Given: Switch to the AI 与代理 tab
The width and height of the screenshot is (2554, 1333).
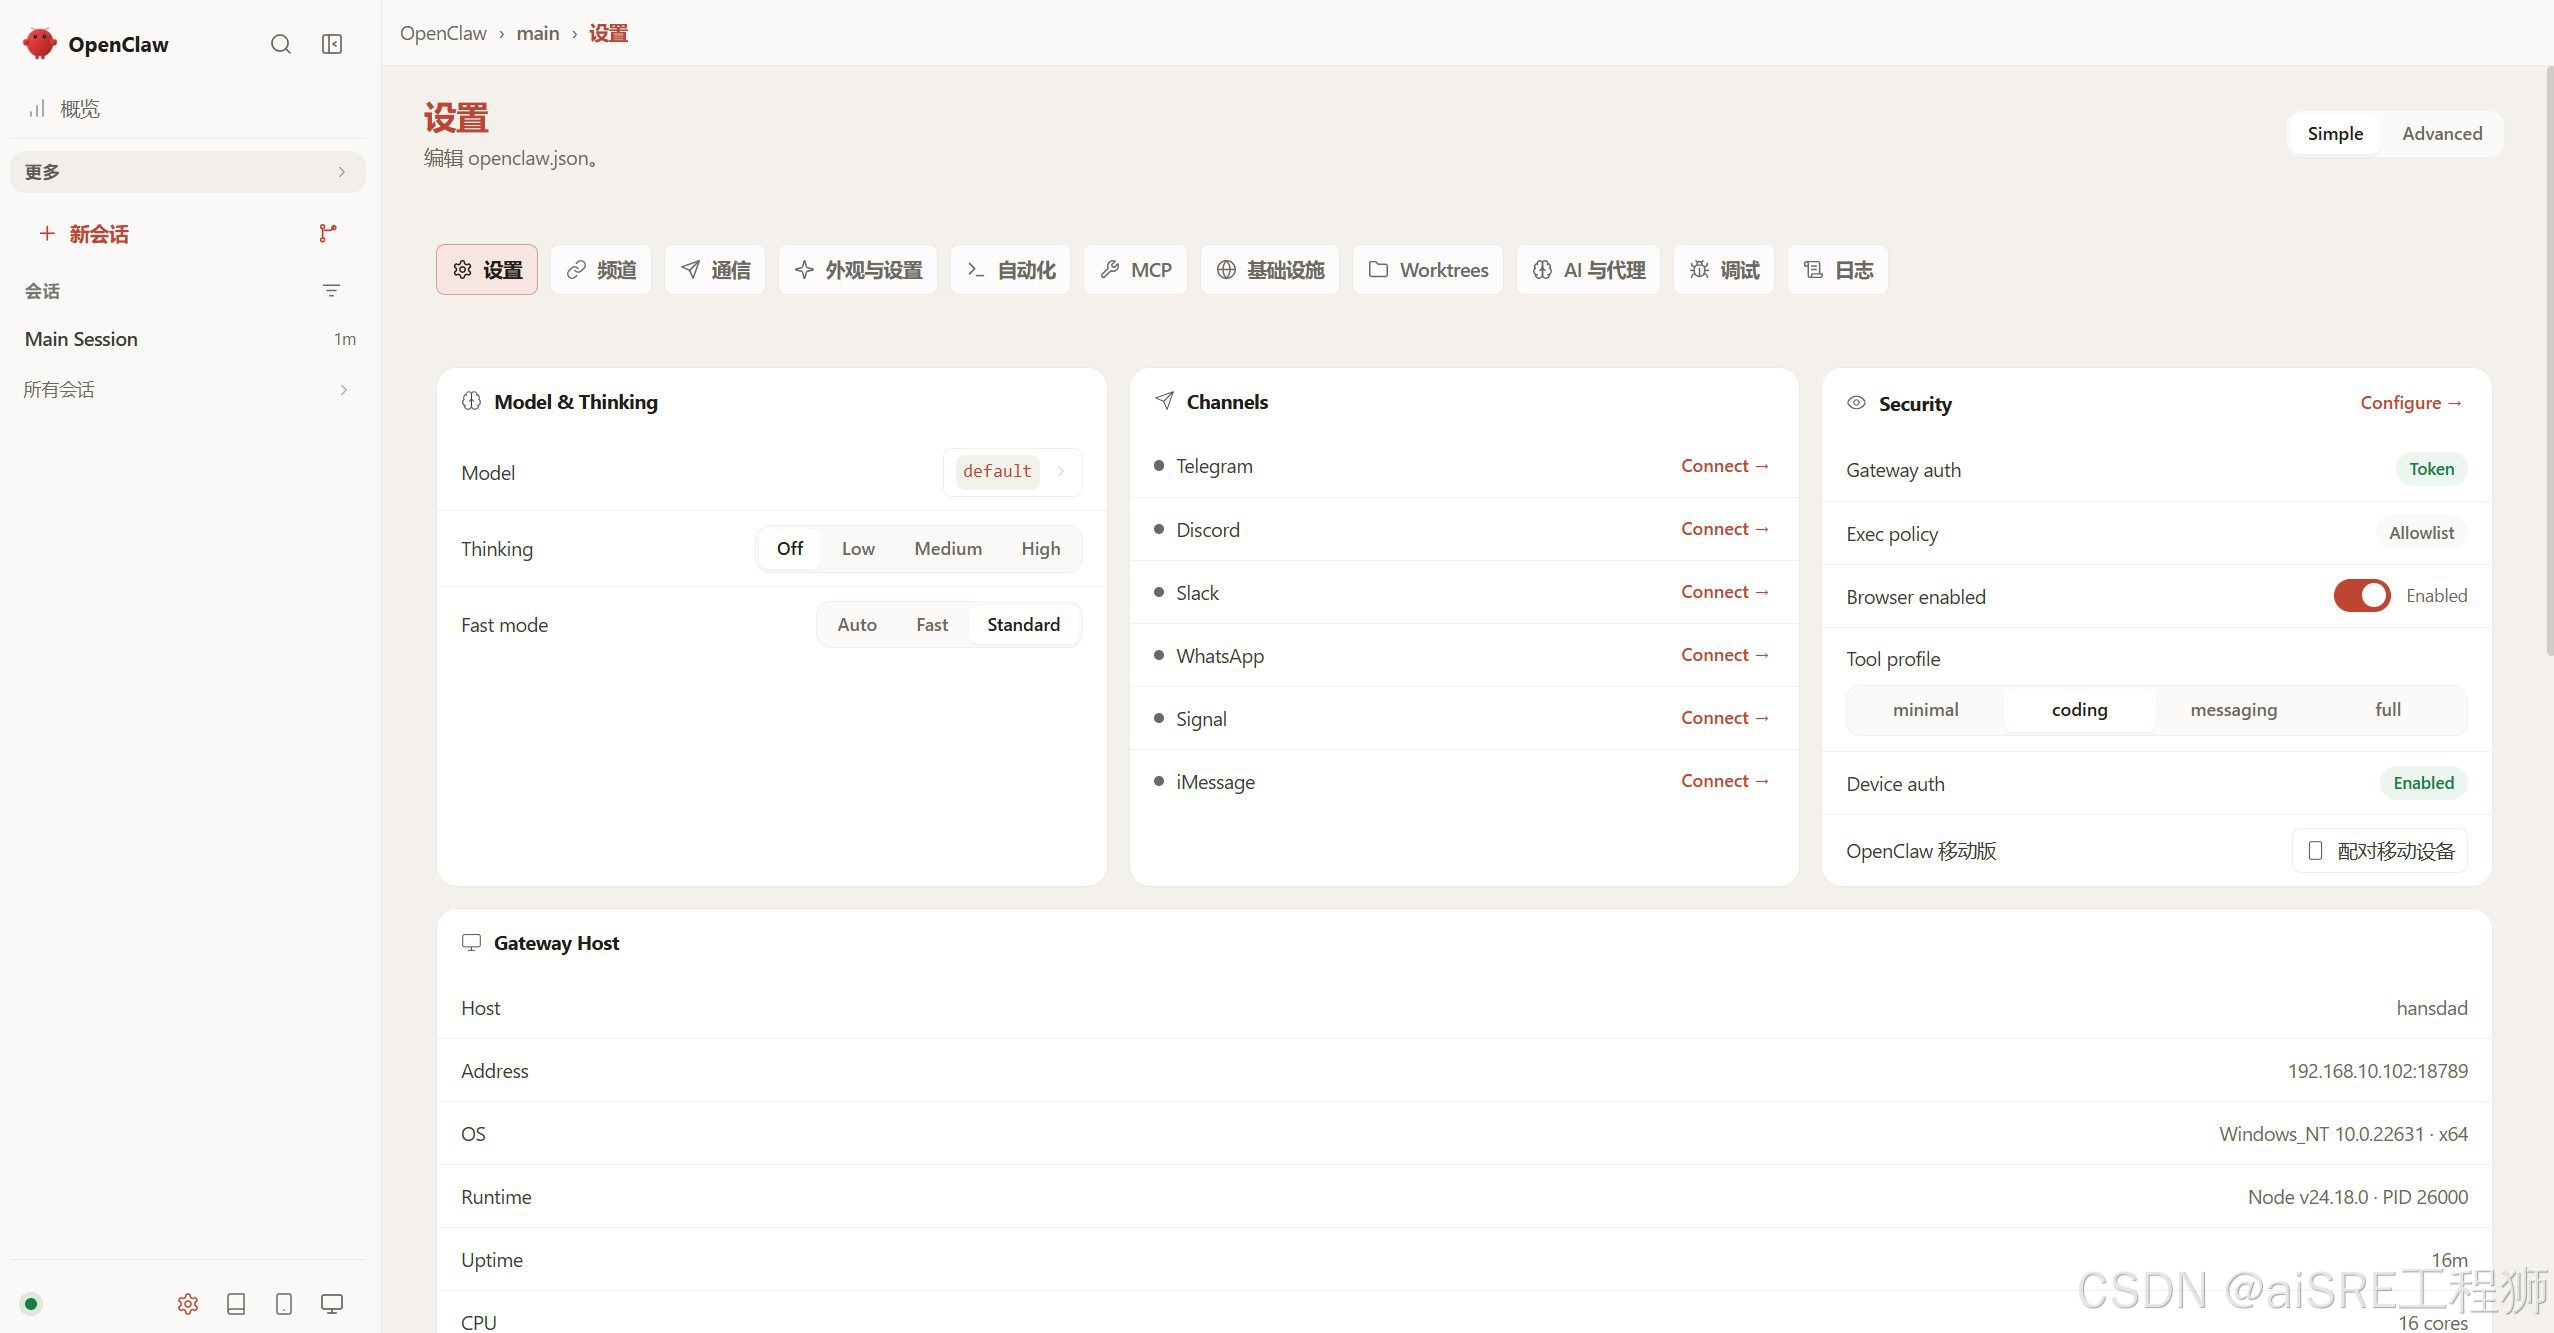Looking at the screenshot, I should click(1588, 270).
